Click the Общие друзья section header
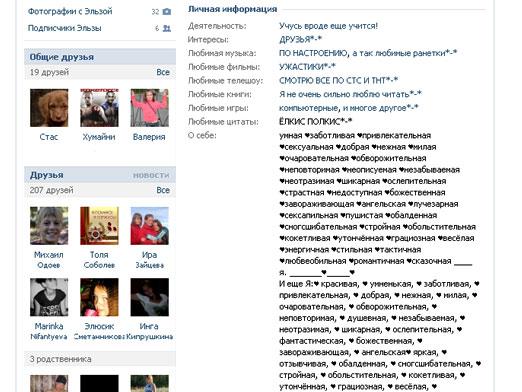Image resolution: width=522 pixels, height=392 pixels. pyautogui.click(x=100, y=57)
